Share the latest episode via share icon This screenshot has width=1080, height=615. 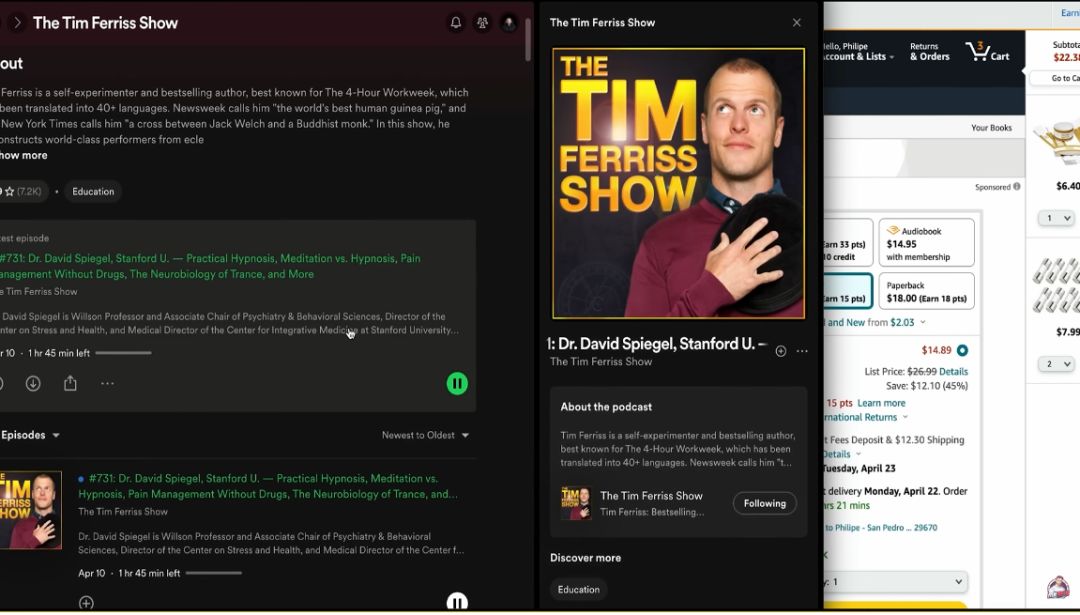(x=70, y=384)
